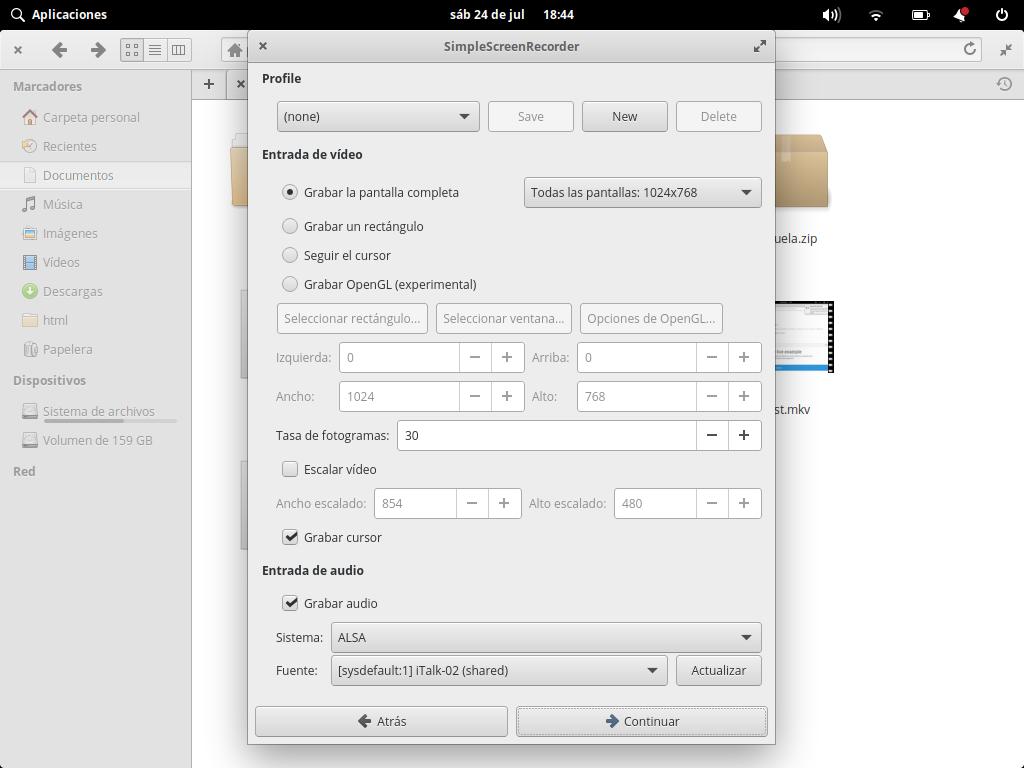
Task: Unmaximize the file manager window
Action: click(1006, 50)
